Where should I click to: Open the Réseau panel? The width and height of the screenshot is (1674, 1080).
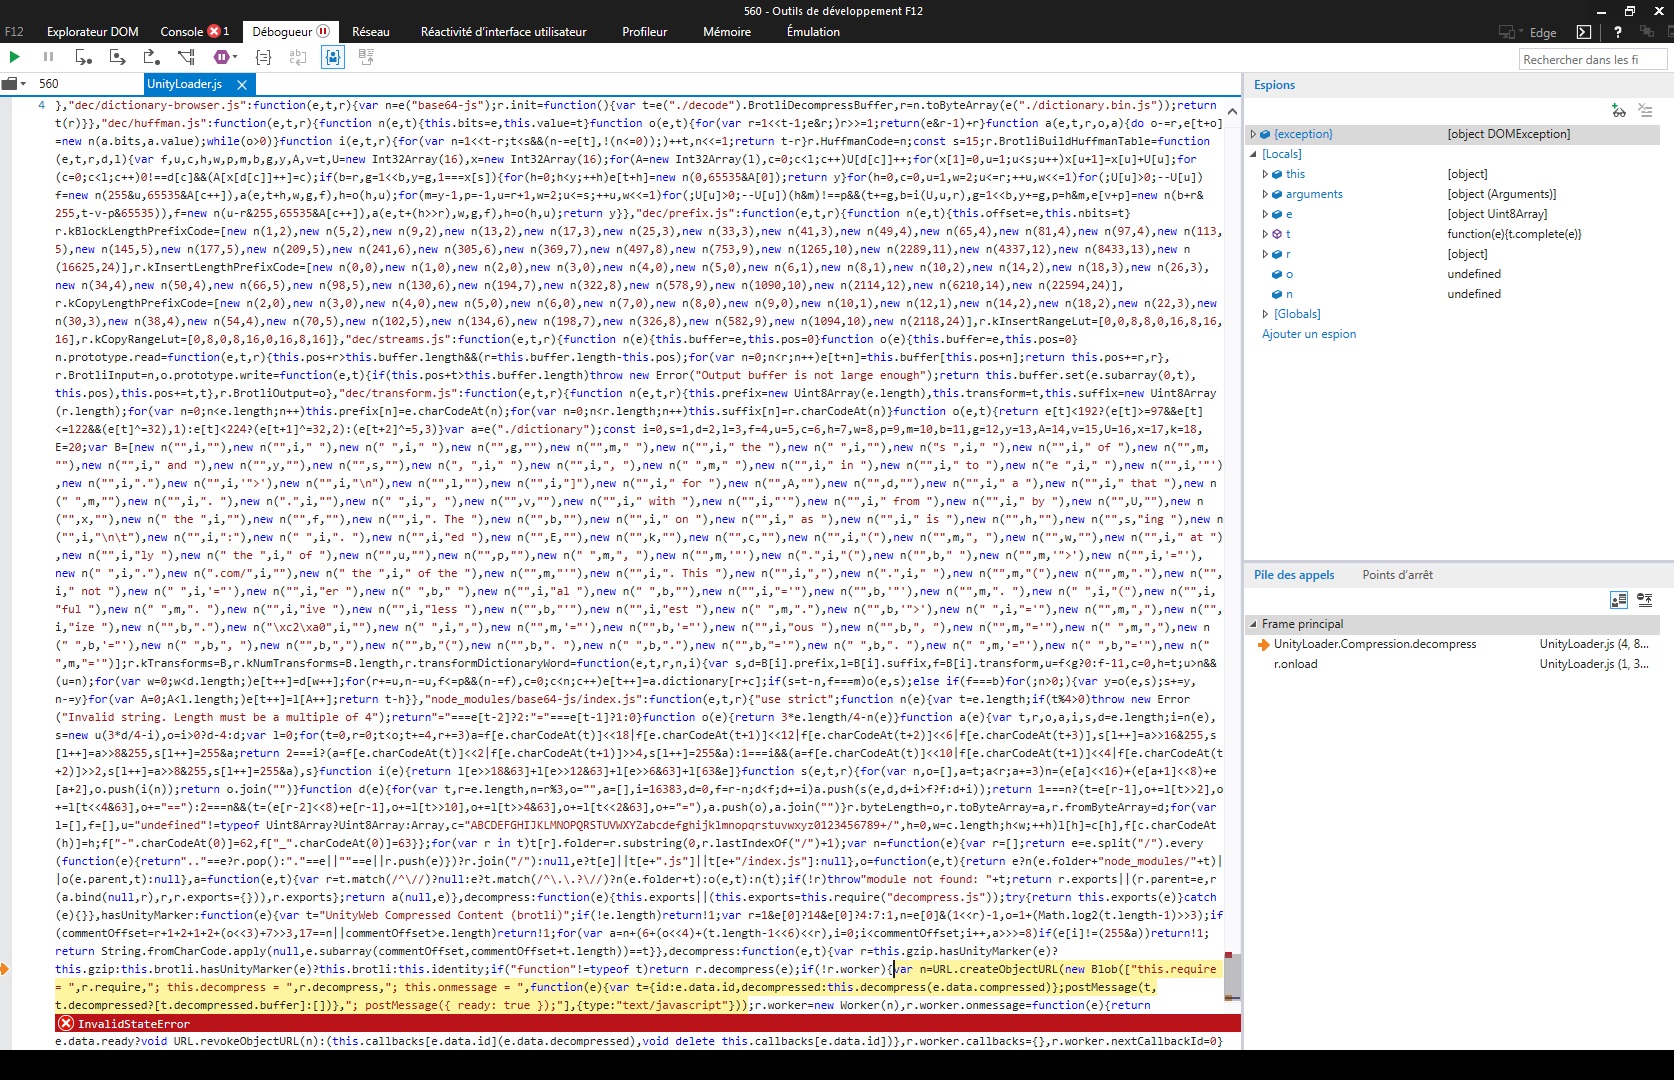pyautogui.click(x=370, y=31)
